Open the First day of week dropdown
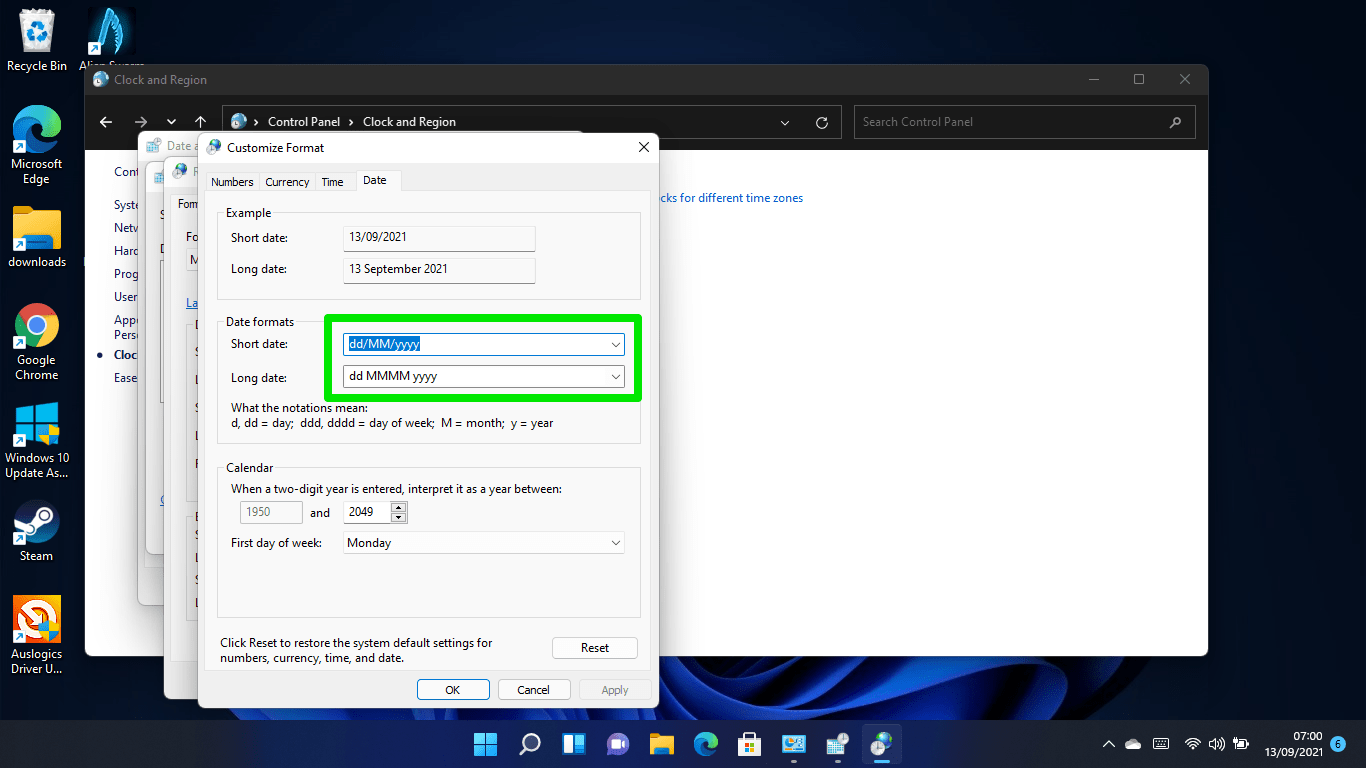The width and height of the screenshot is (1366, 768). (615, 543)
